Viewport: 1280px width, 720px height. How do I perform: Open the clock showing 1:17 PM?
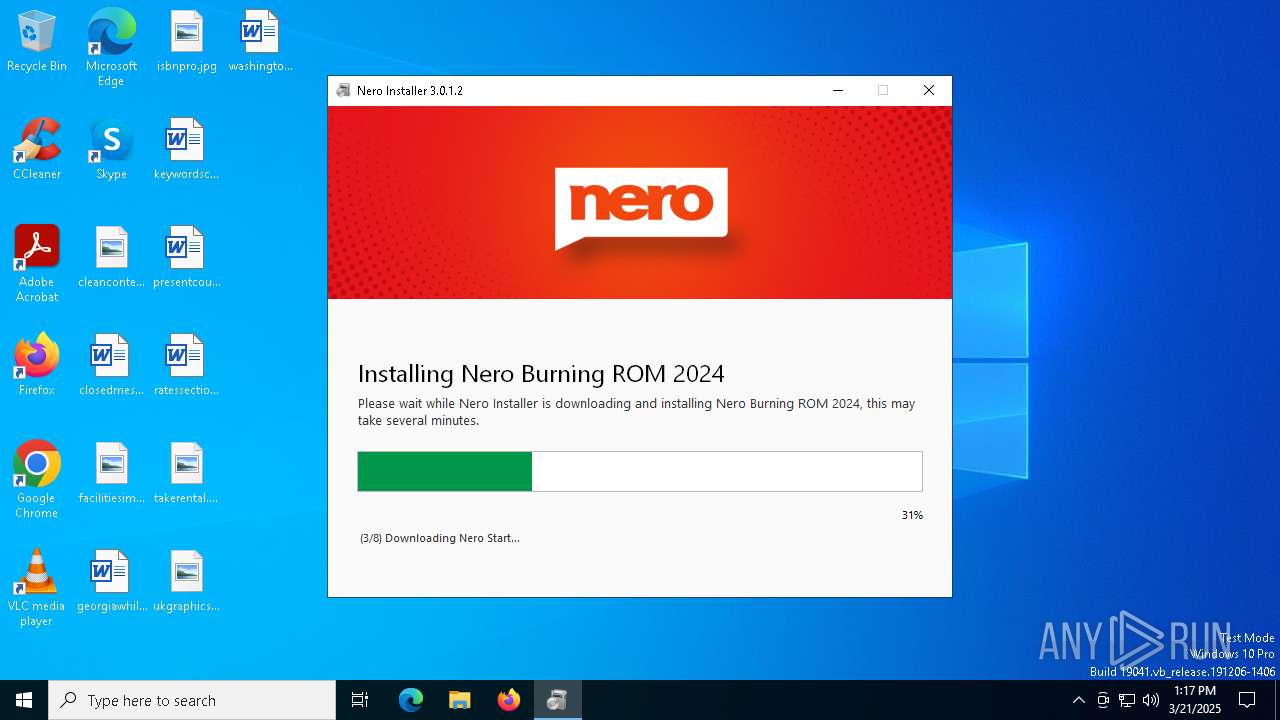(x=1195, y=700)
